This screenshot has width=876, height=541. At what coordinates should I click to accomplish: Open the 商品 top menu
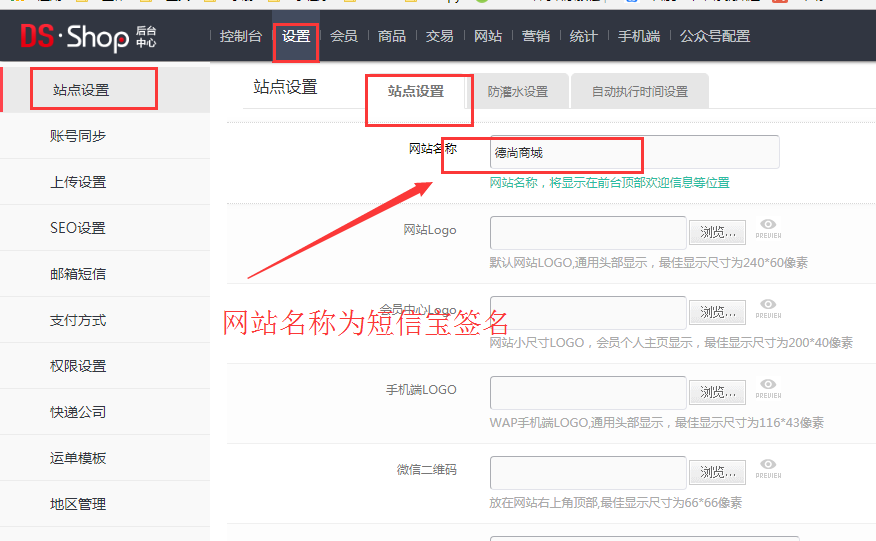point(392,36)
